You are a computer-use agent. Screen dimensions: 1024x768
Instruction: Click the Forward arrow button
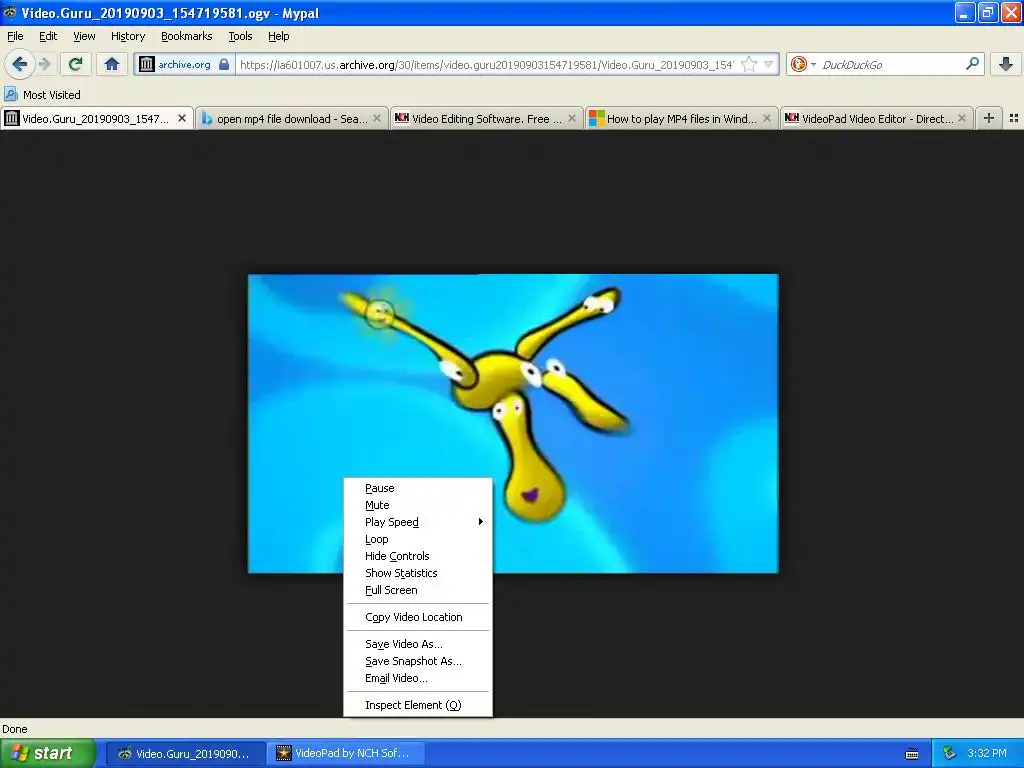pyautogui.click(x=45, y=64)
